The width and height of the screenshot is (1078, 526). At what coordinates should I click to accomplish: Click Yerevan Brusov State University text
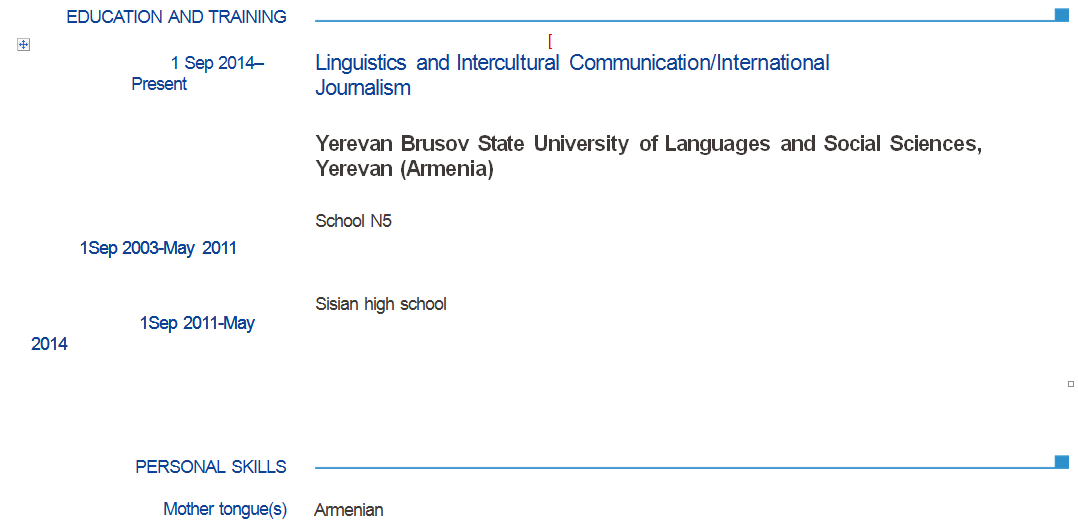[x=648, y=144]
